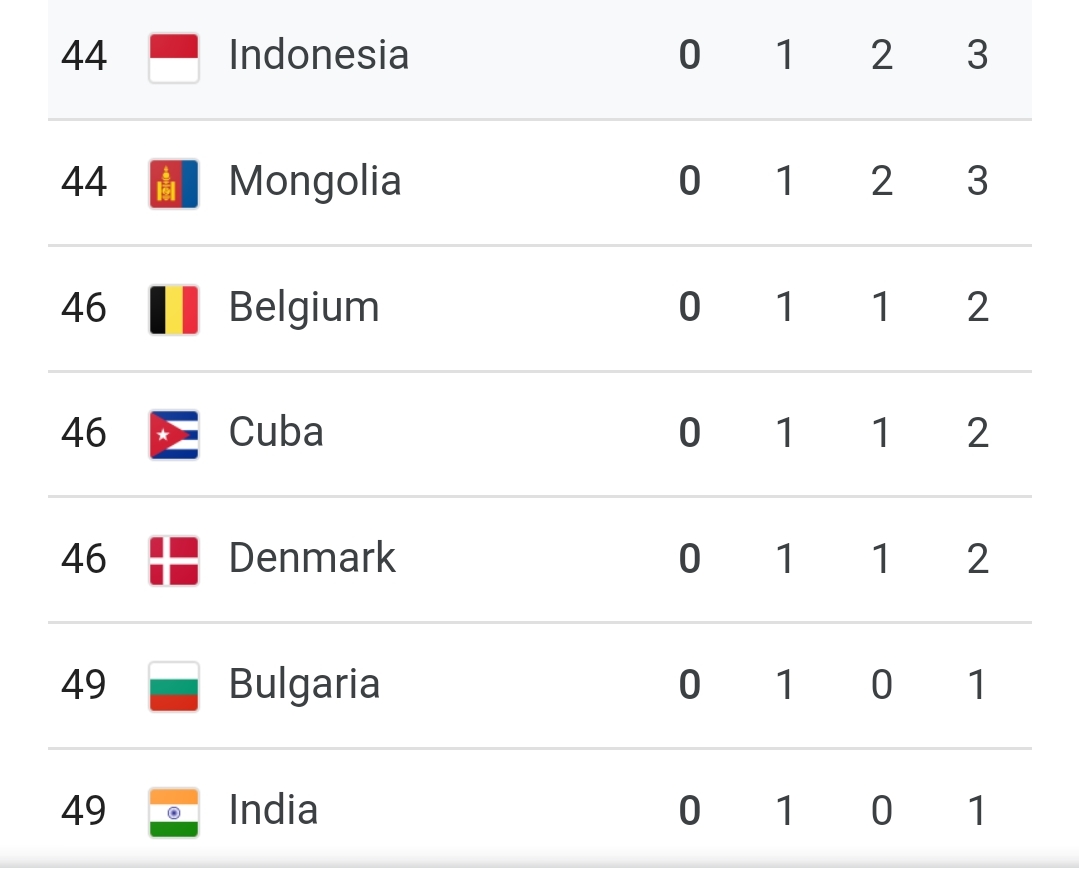
Task: Open the India country name
Action: coord(273,810)
